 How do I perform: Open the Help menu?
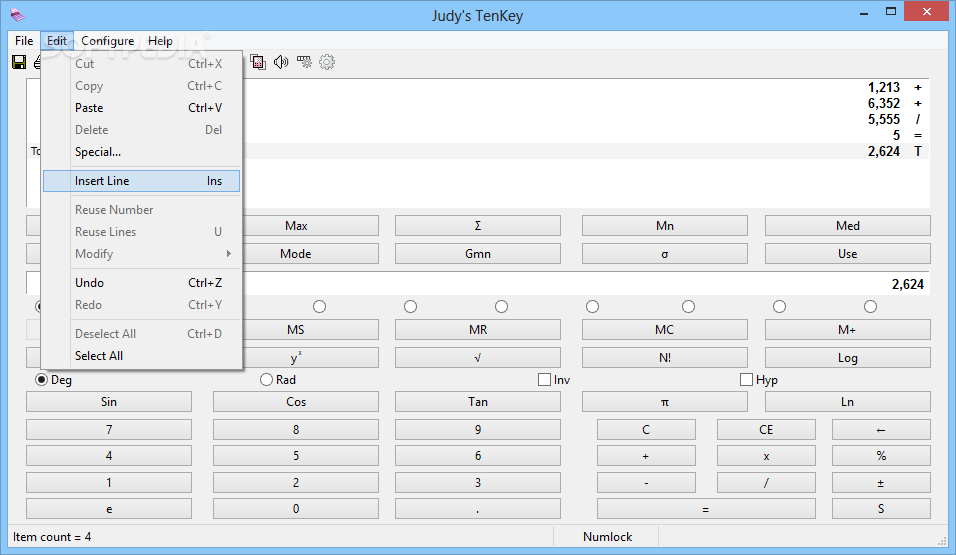160,41
